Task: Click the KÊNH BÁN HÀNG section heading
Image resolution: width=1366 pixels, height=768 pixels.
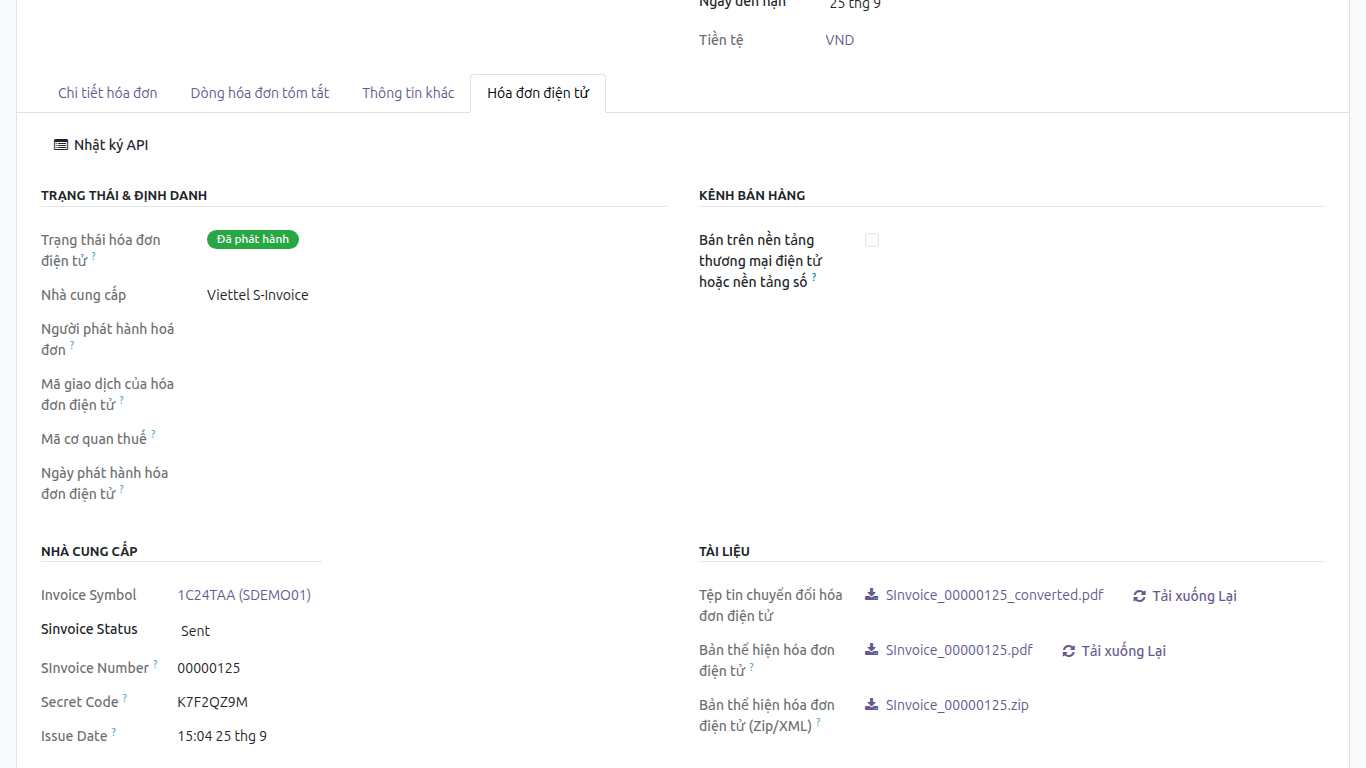Action: pos(752,195)
